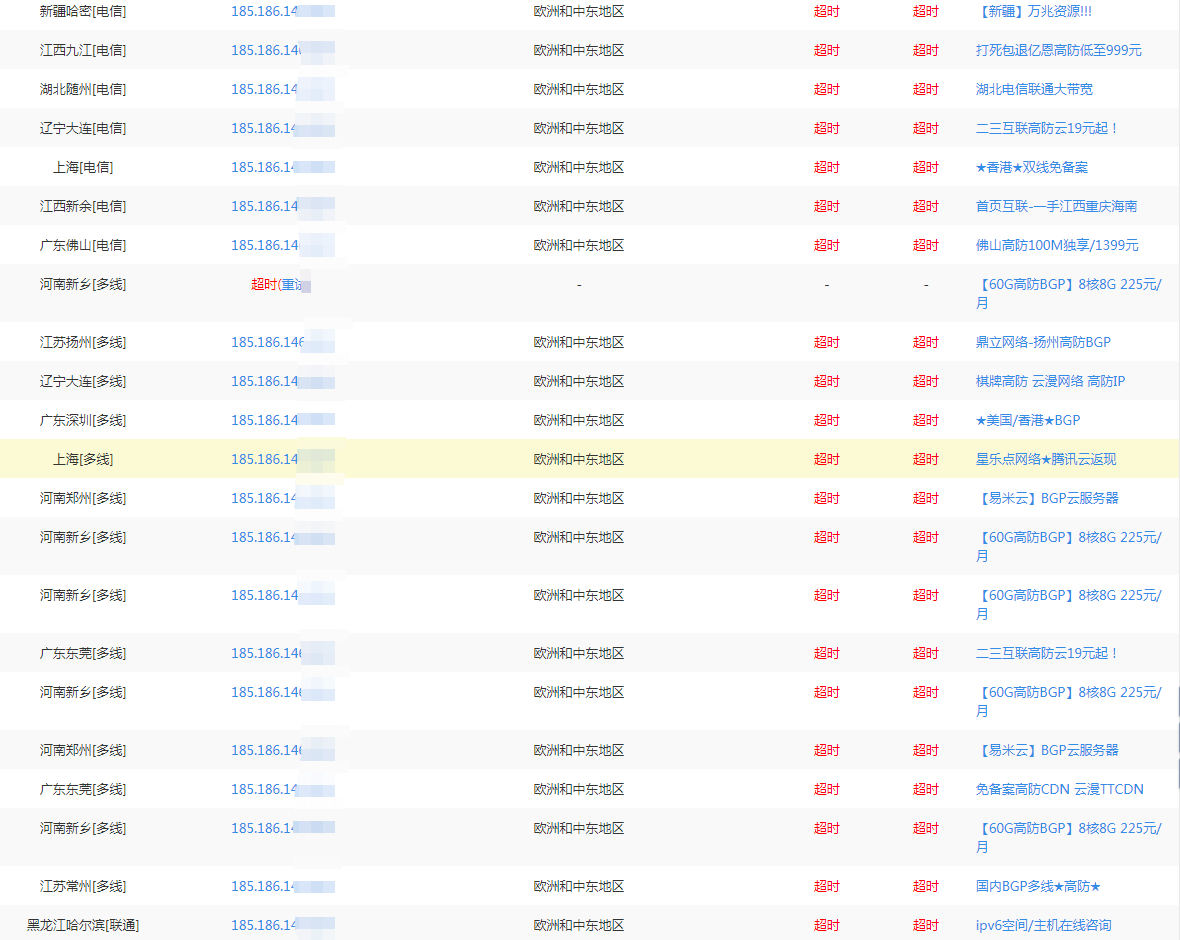The width and height of the screenshot is (1180, 940).
Task: Open the 佛山高防100M独享/1399元 link
Action: [x=1057, y=245]
